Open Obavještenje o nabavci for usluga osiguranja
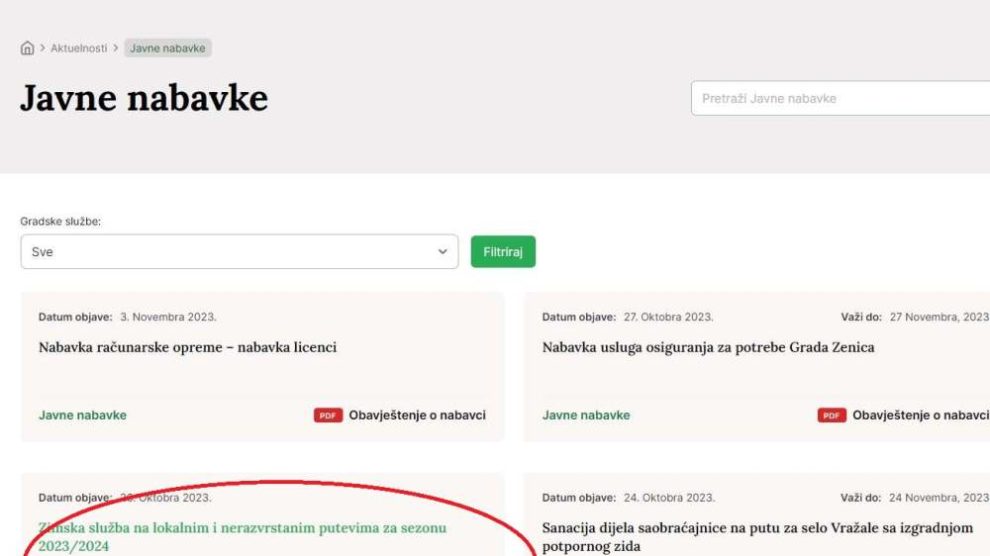Viewport: 990px width, 556px height. pyautogui.click(x=919, y=415)
